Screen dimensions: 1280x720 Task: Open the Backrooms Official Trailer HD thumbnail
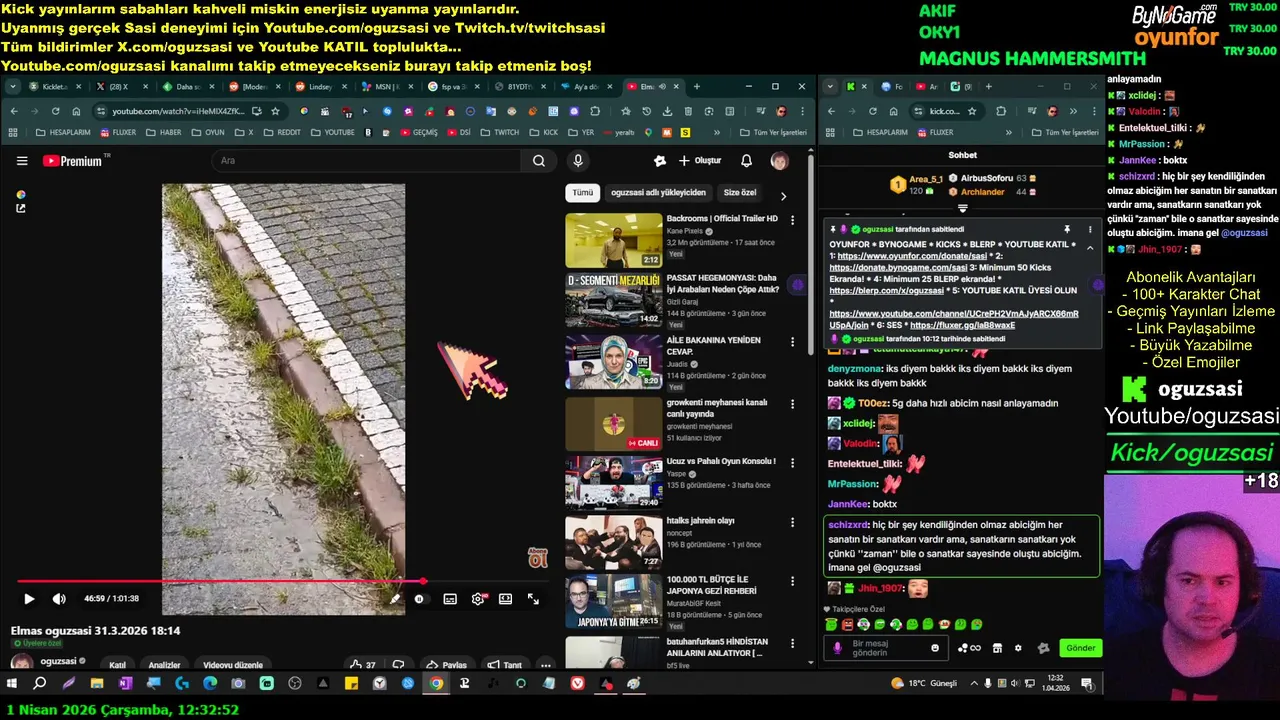pyautogui.click(x=613, y=240)
